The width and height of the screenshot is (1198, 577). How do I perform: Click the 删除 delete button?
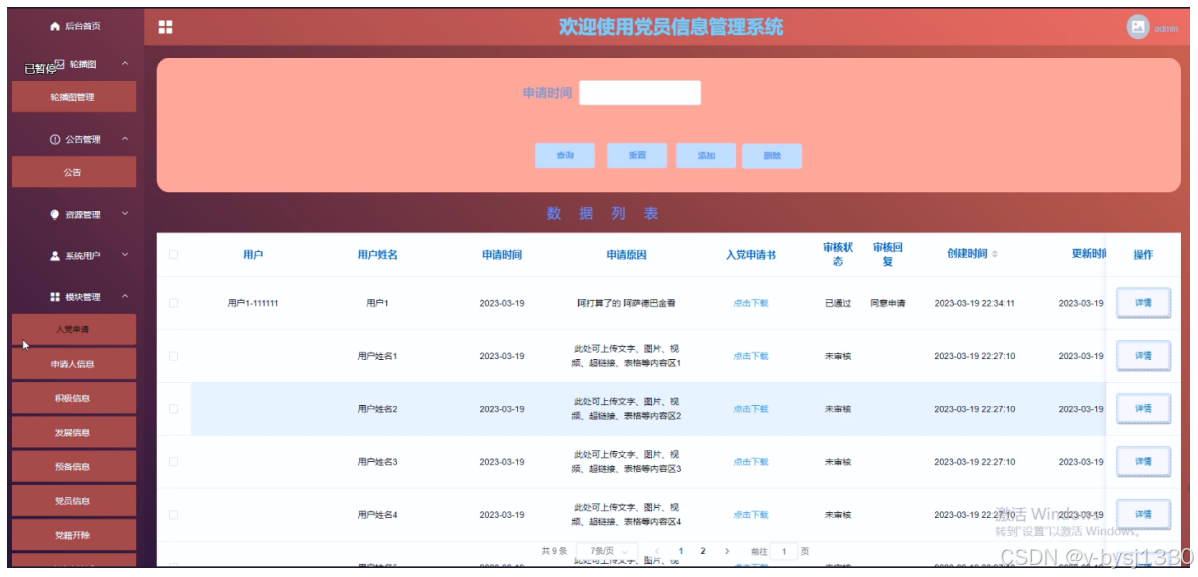pos(772,155)
